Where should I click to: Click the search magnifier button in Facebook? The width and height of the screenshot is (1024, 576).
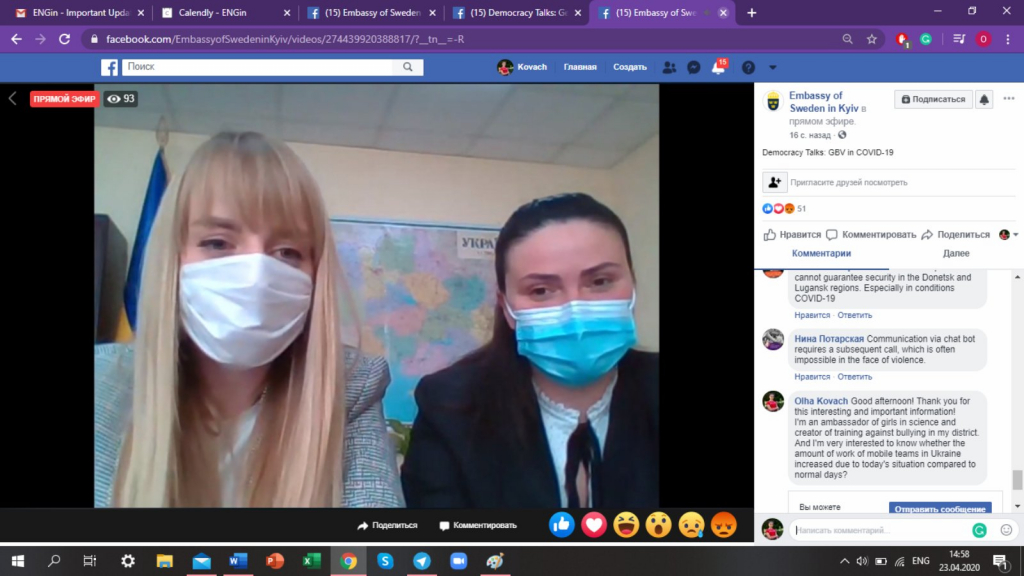point(408,67)
